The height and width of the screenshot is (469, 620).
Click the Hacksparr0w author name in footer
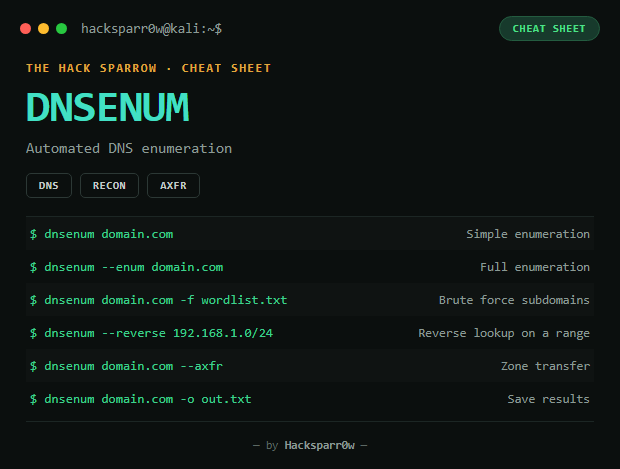point(319,445)
